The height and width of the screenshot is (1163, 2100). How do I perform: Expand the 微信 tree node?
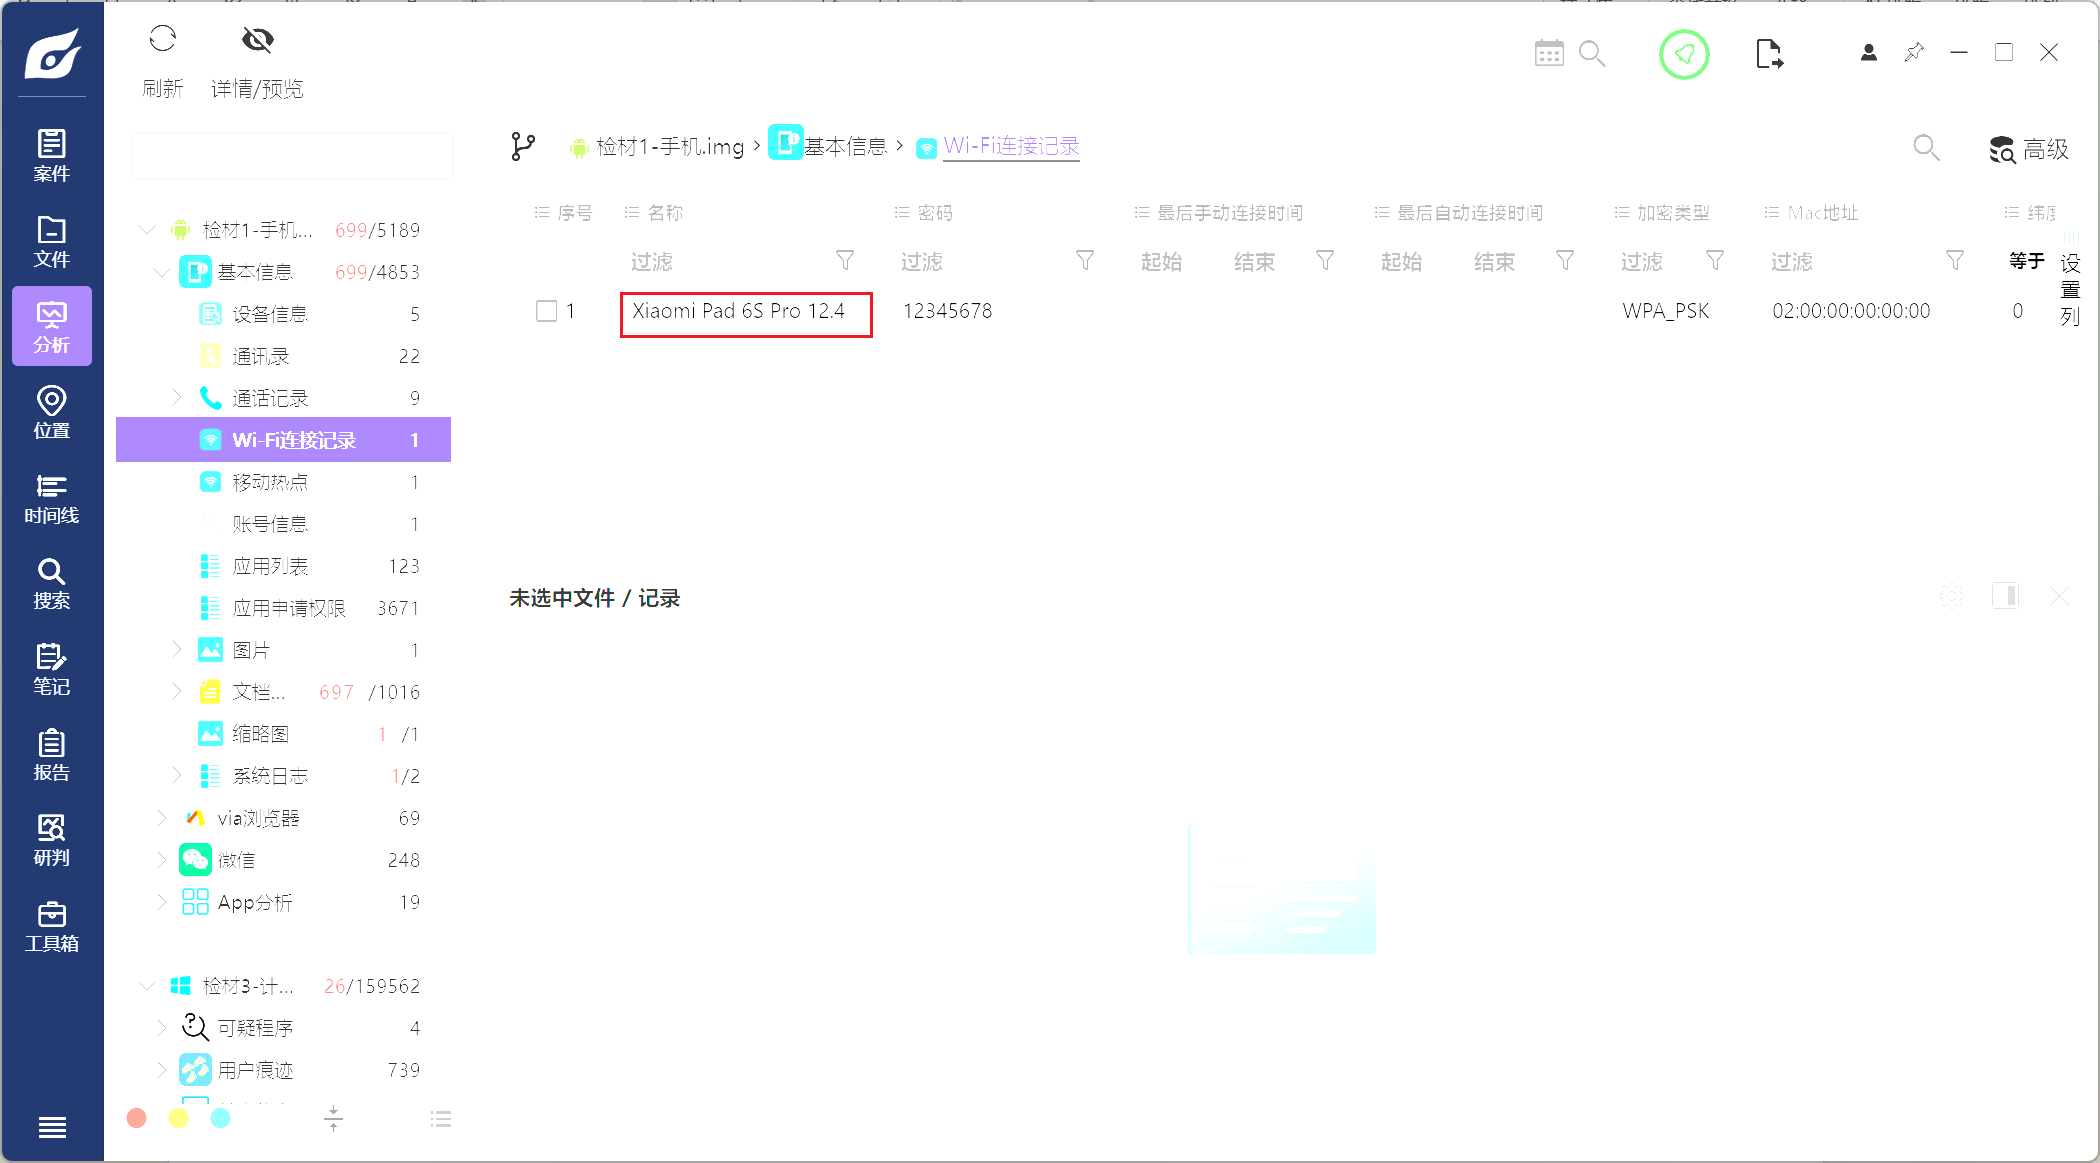(x=162, y=860)
